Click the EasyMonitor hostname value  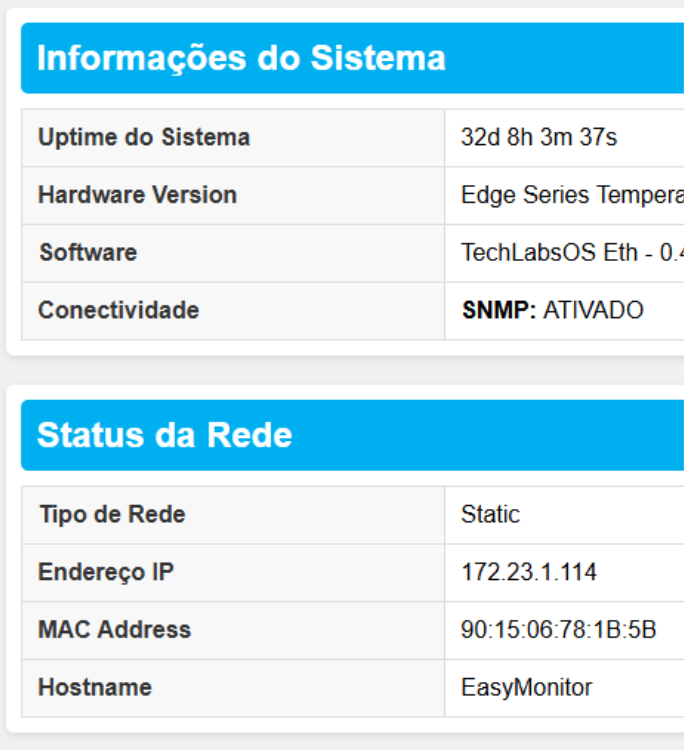[x=526, y=688]
